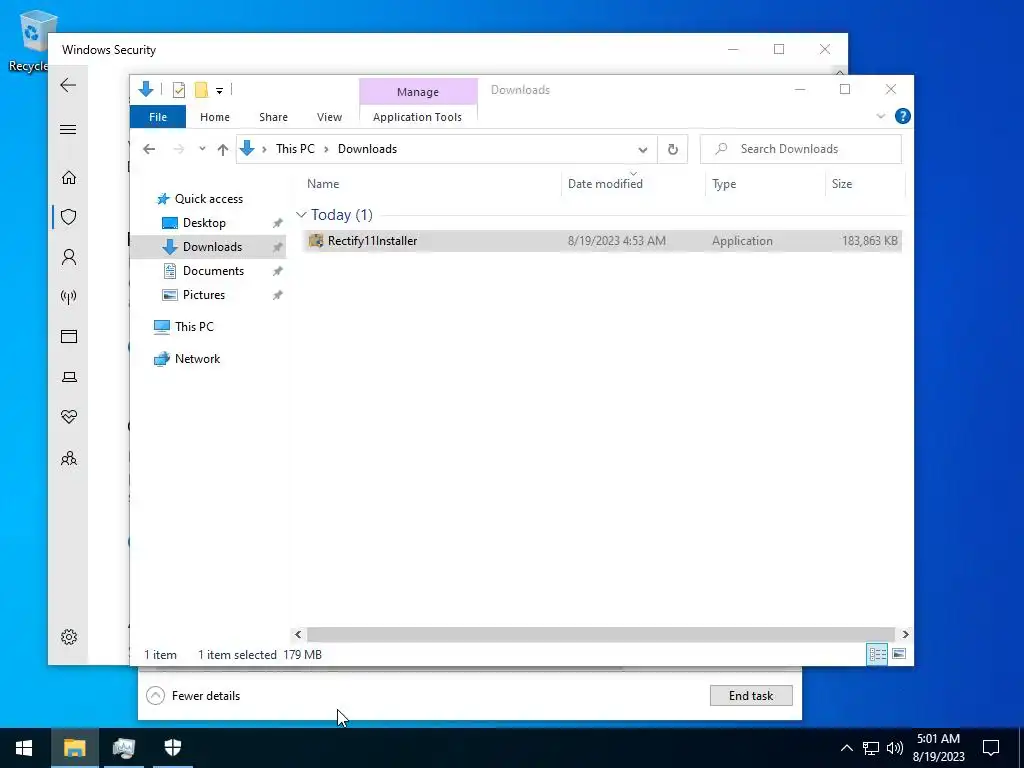Viewport: 1024px width, 768px height.
Task: Open Account protection person icon
Action: coord(69,257)
